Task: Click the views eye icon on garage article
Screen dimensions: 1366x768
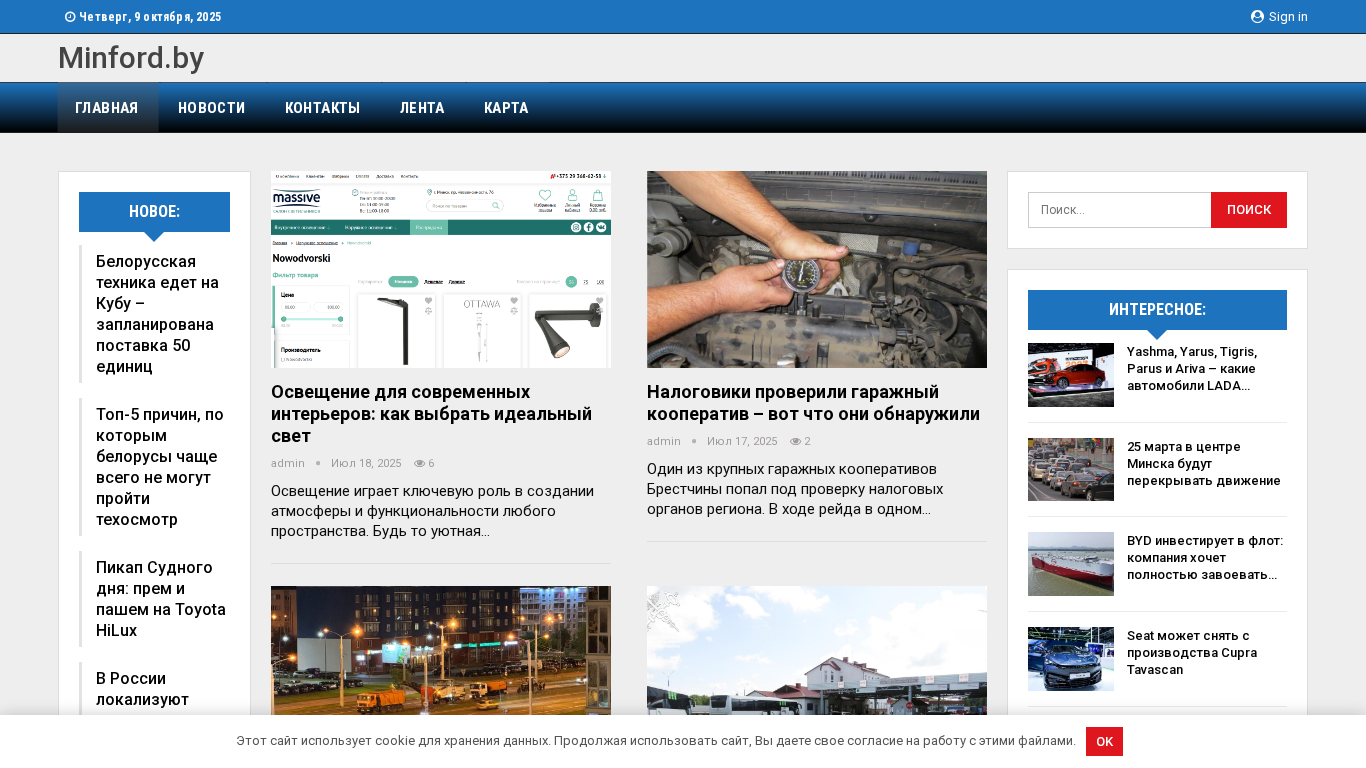Action: 796,442
